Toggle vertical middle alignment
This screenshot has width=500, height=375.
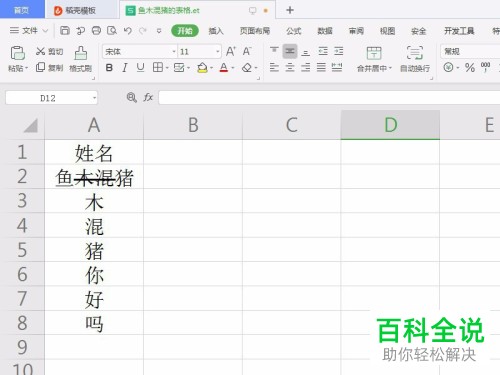point(290,51)
